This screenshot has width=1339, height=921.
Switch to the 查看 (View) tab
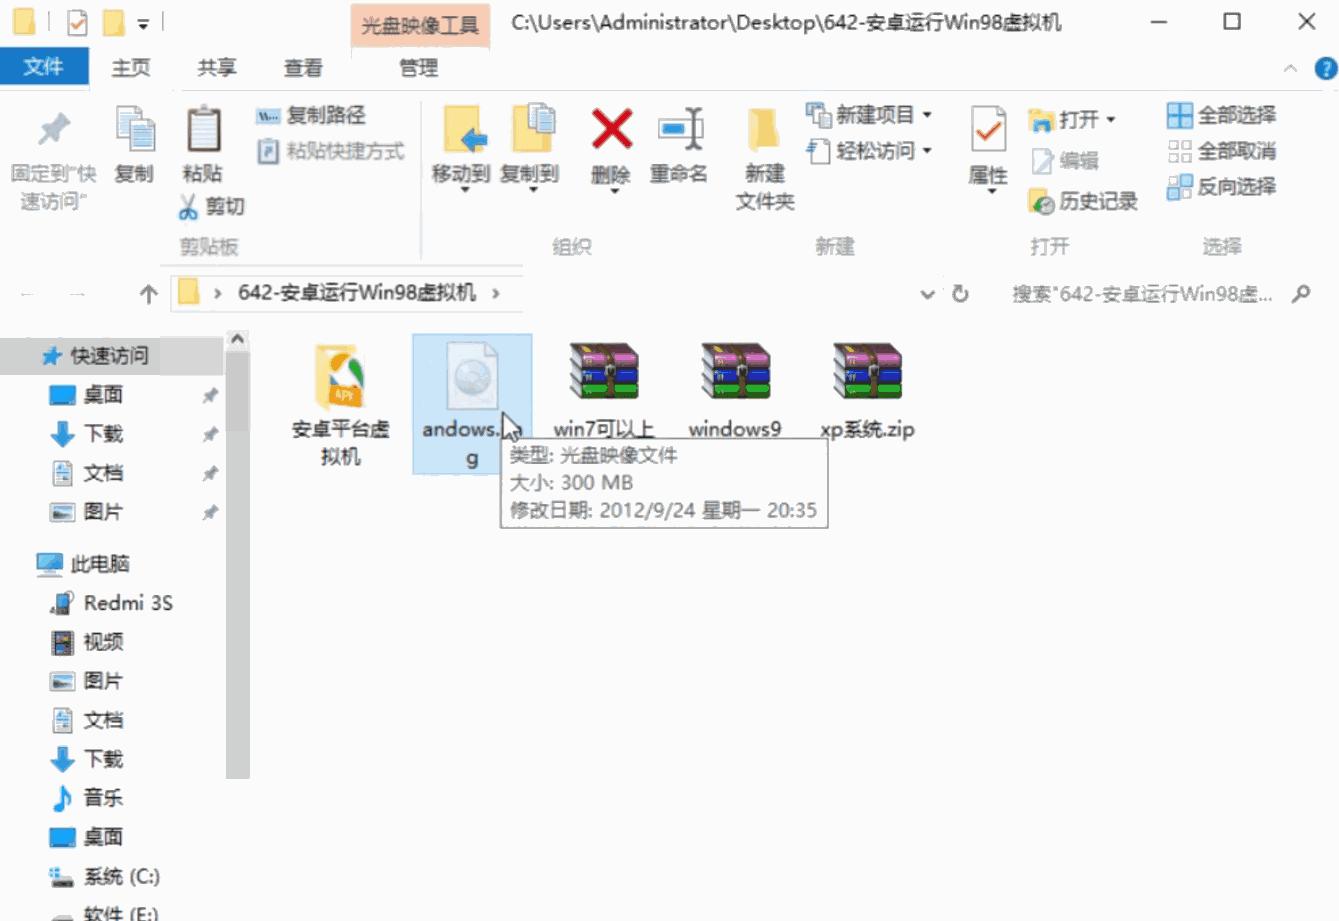(302, 68)
